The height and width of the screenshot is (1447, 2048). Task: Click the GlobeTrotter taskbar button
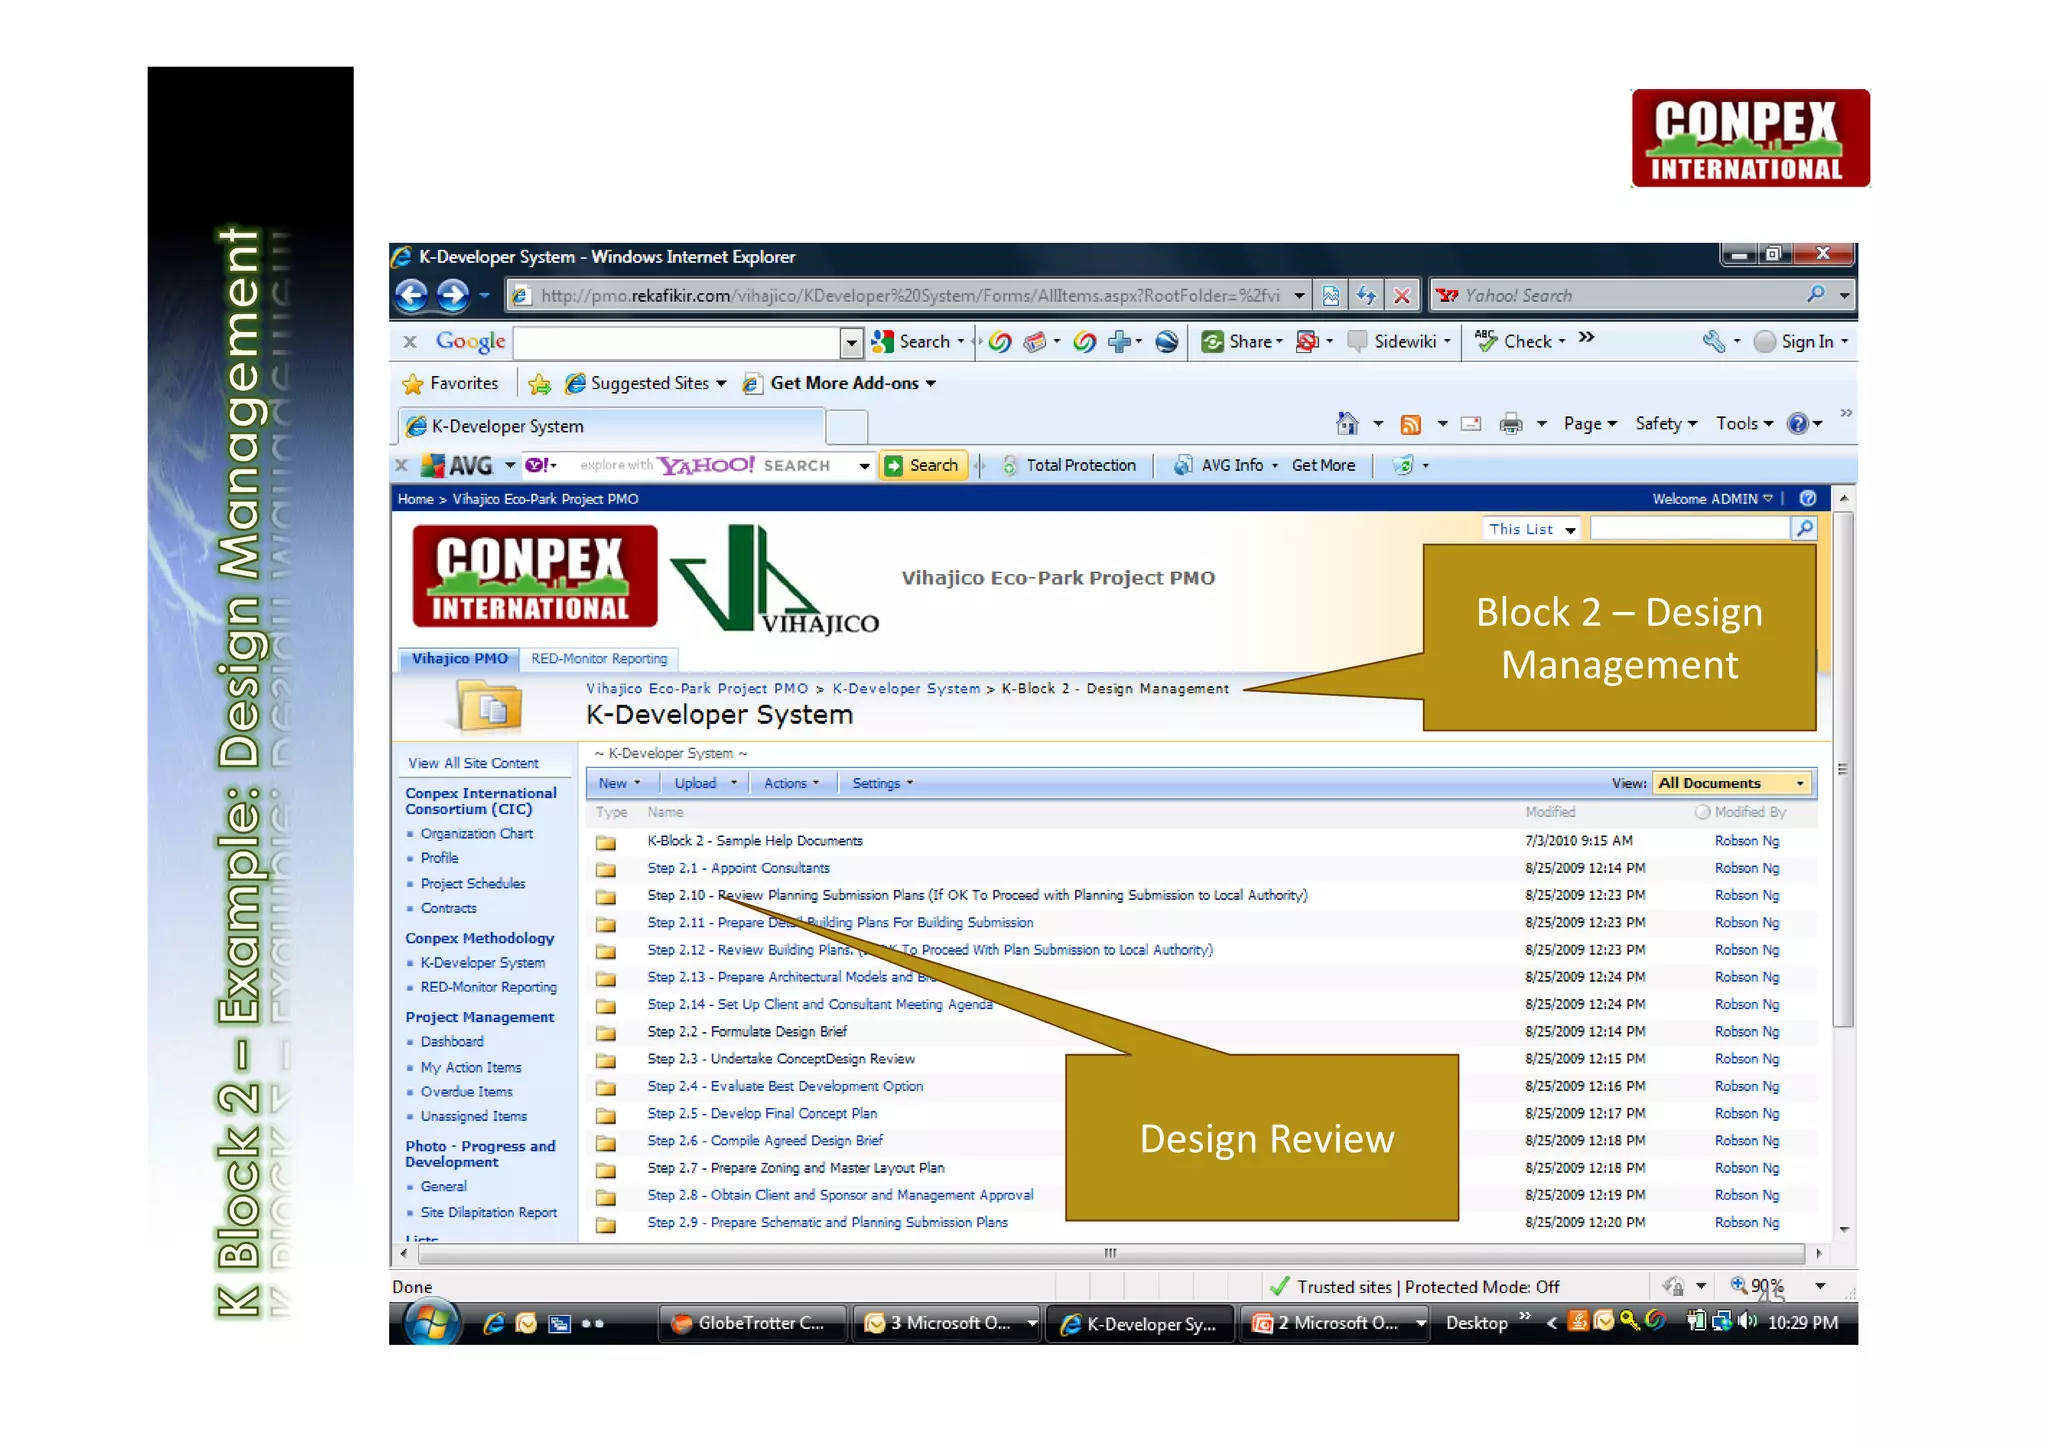point(753,1323)
